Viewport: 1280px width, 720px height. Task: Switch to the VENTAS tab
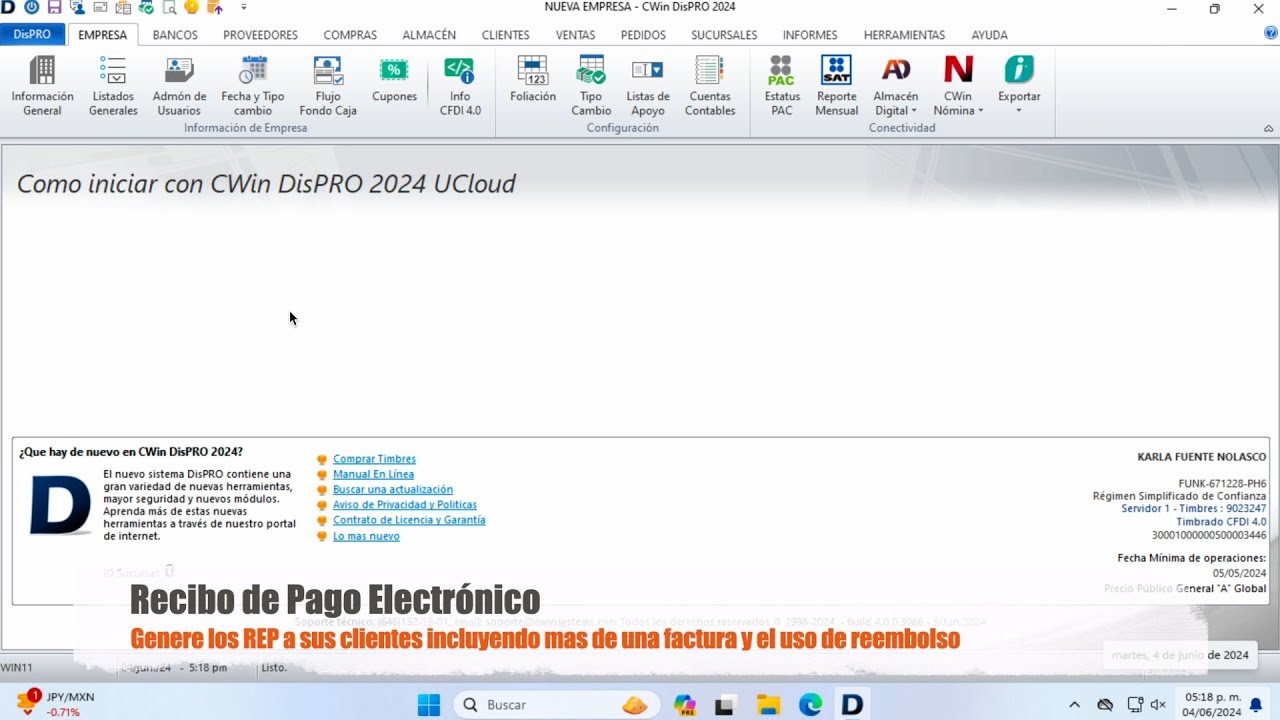pos(575,35)
